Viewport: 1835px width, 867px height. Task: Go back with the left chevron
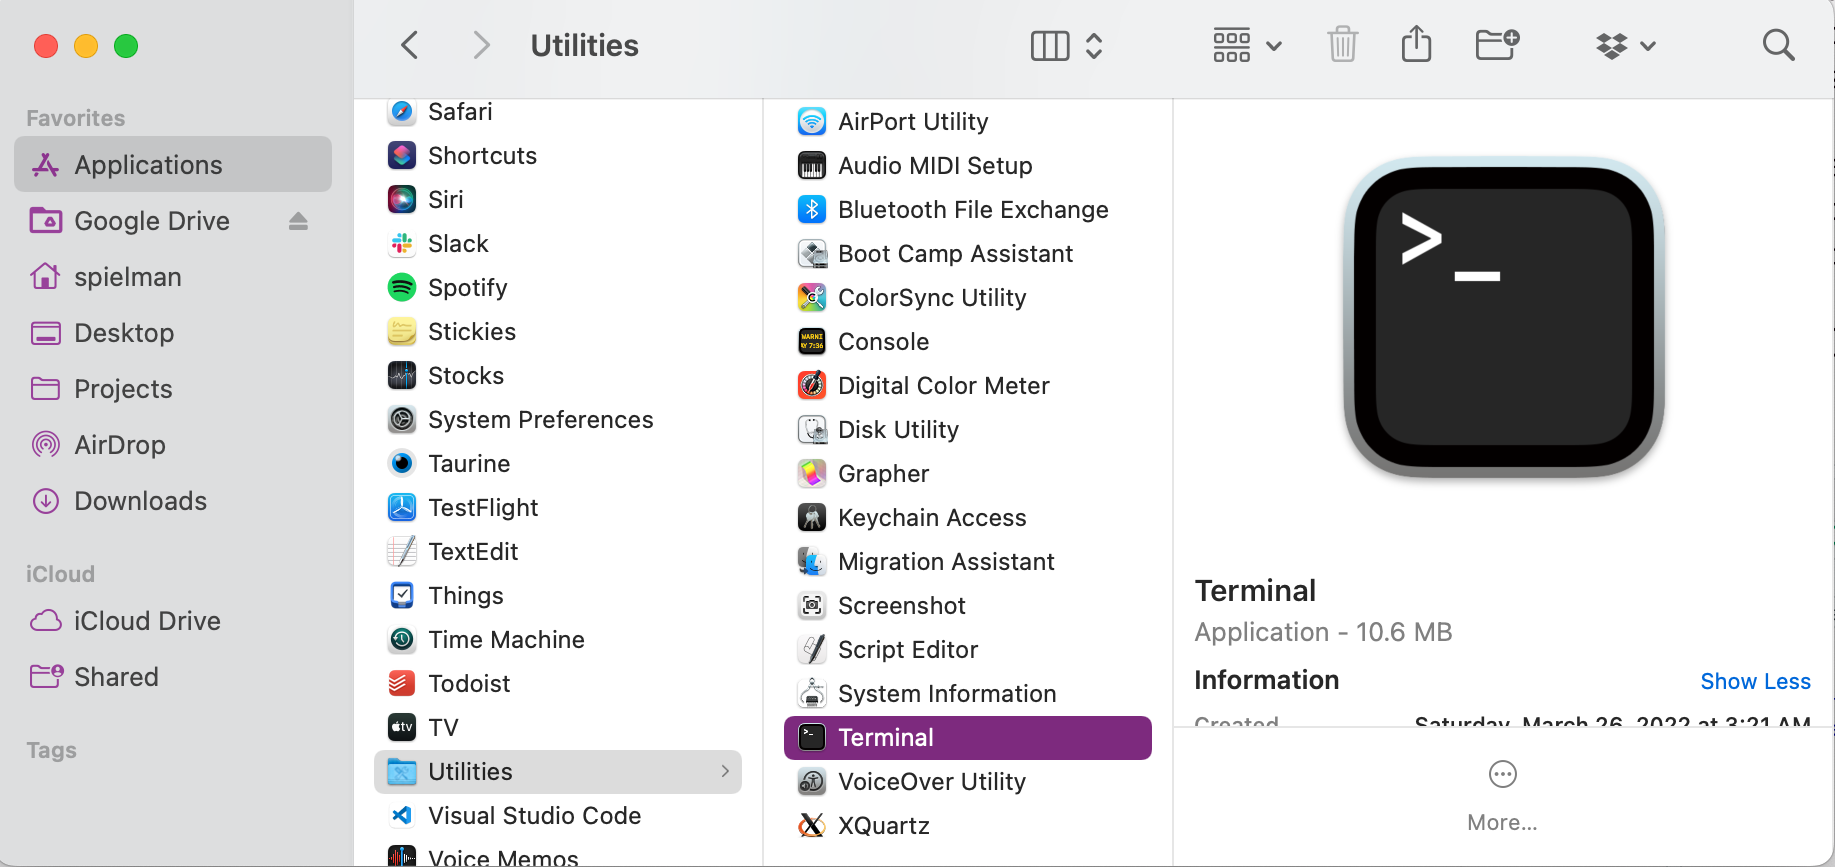pos(409,45)
